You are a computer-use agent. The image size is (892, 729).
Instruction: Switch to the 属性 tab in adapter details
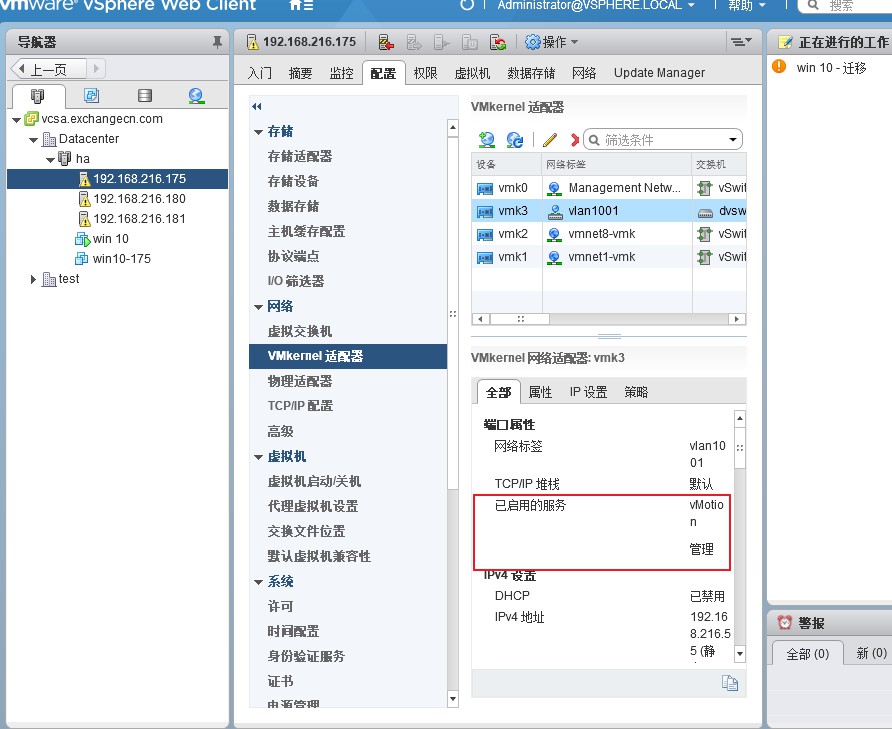540,392
